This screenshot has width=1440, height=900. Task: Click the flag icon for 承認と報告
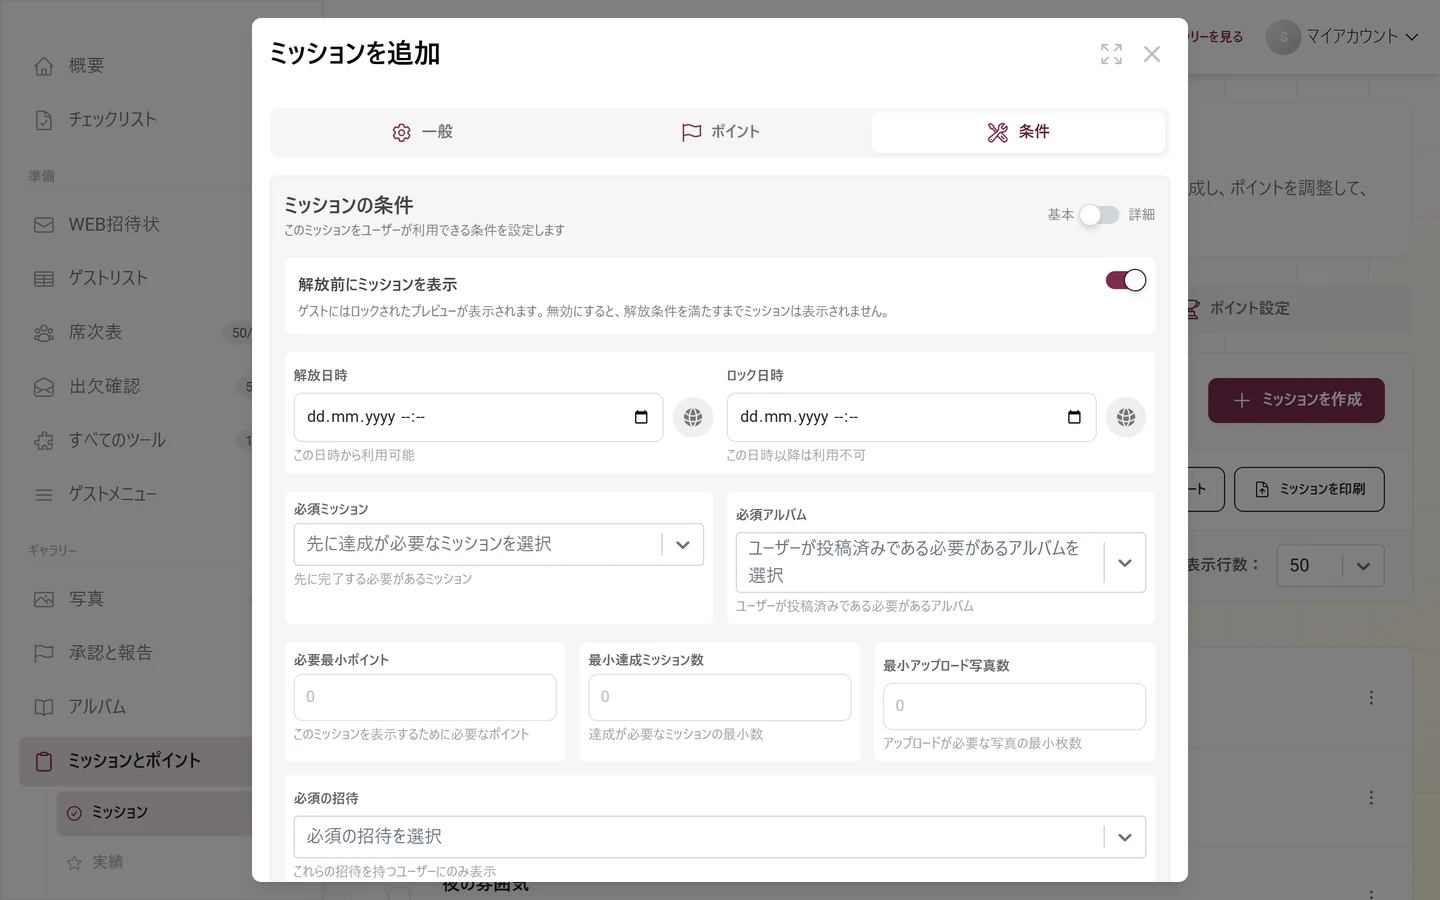(x=44, y=653)
